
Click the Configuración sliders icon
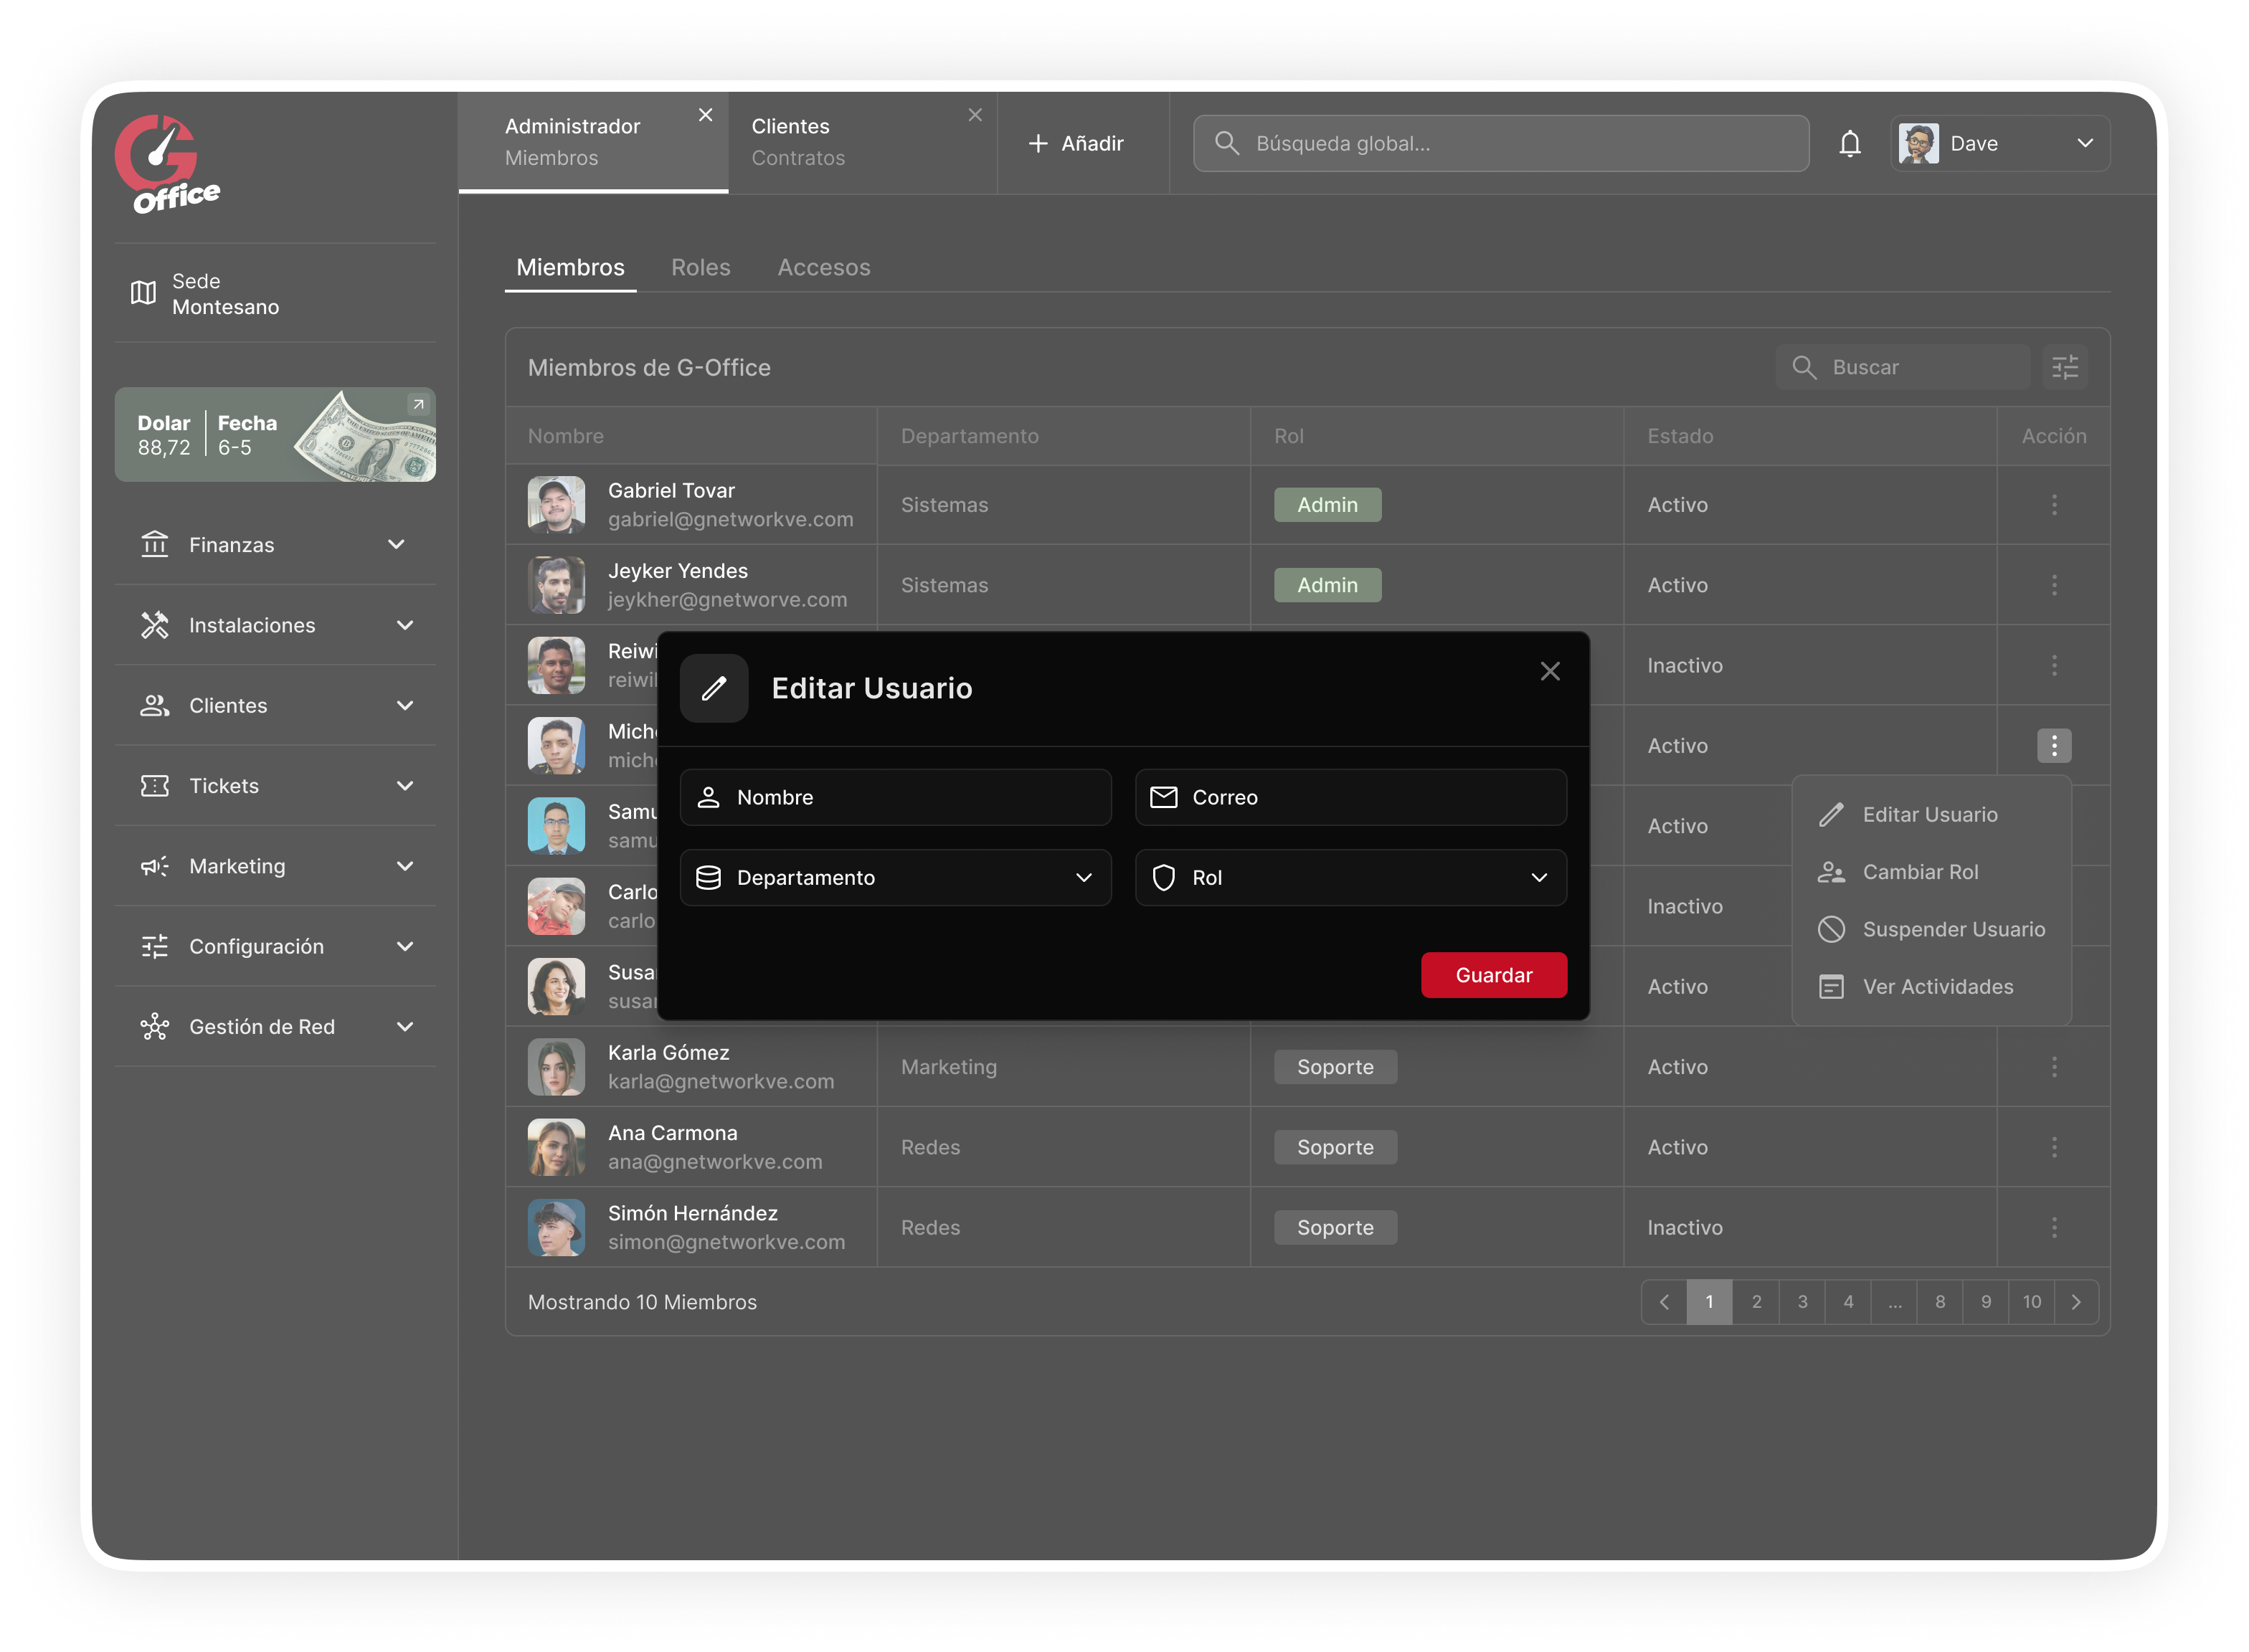pos(154,946)
